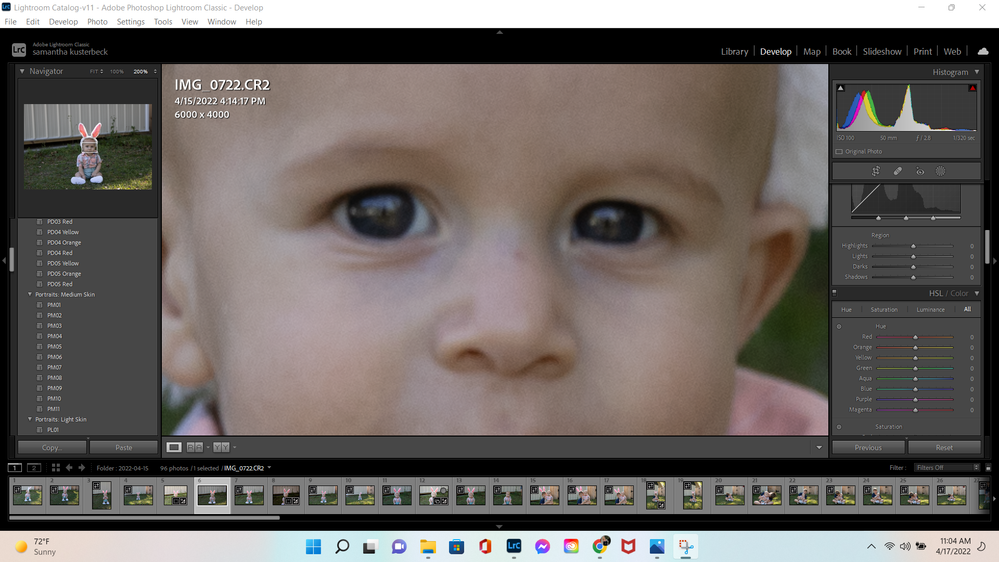Go back with left arrow icon
Screen dimensions: 999x562
pyautogui.click(x=69, y=468)
